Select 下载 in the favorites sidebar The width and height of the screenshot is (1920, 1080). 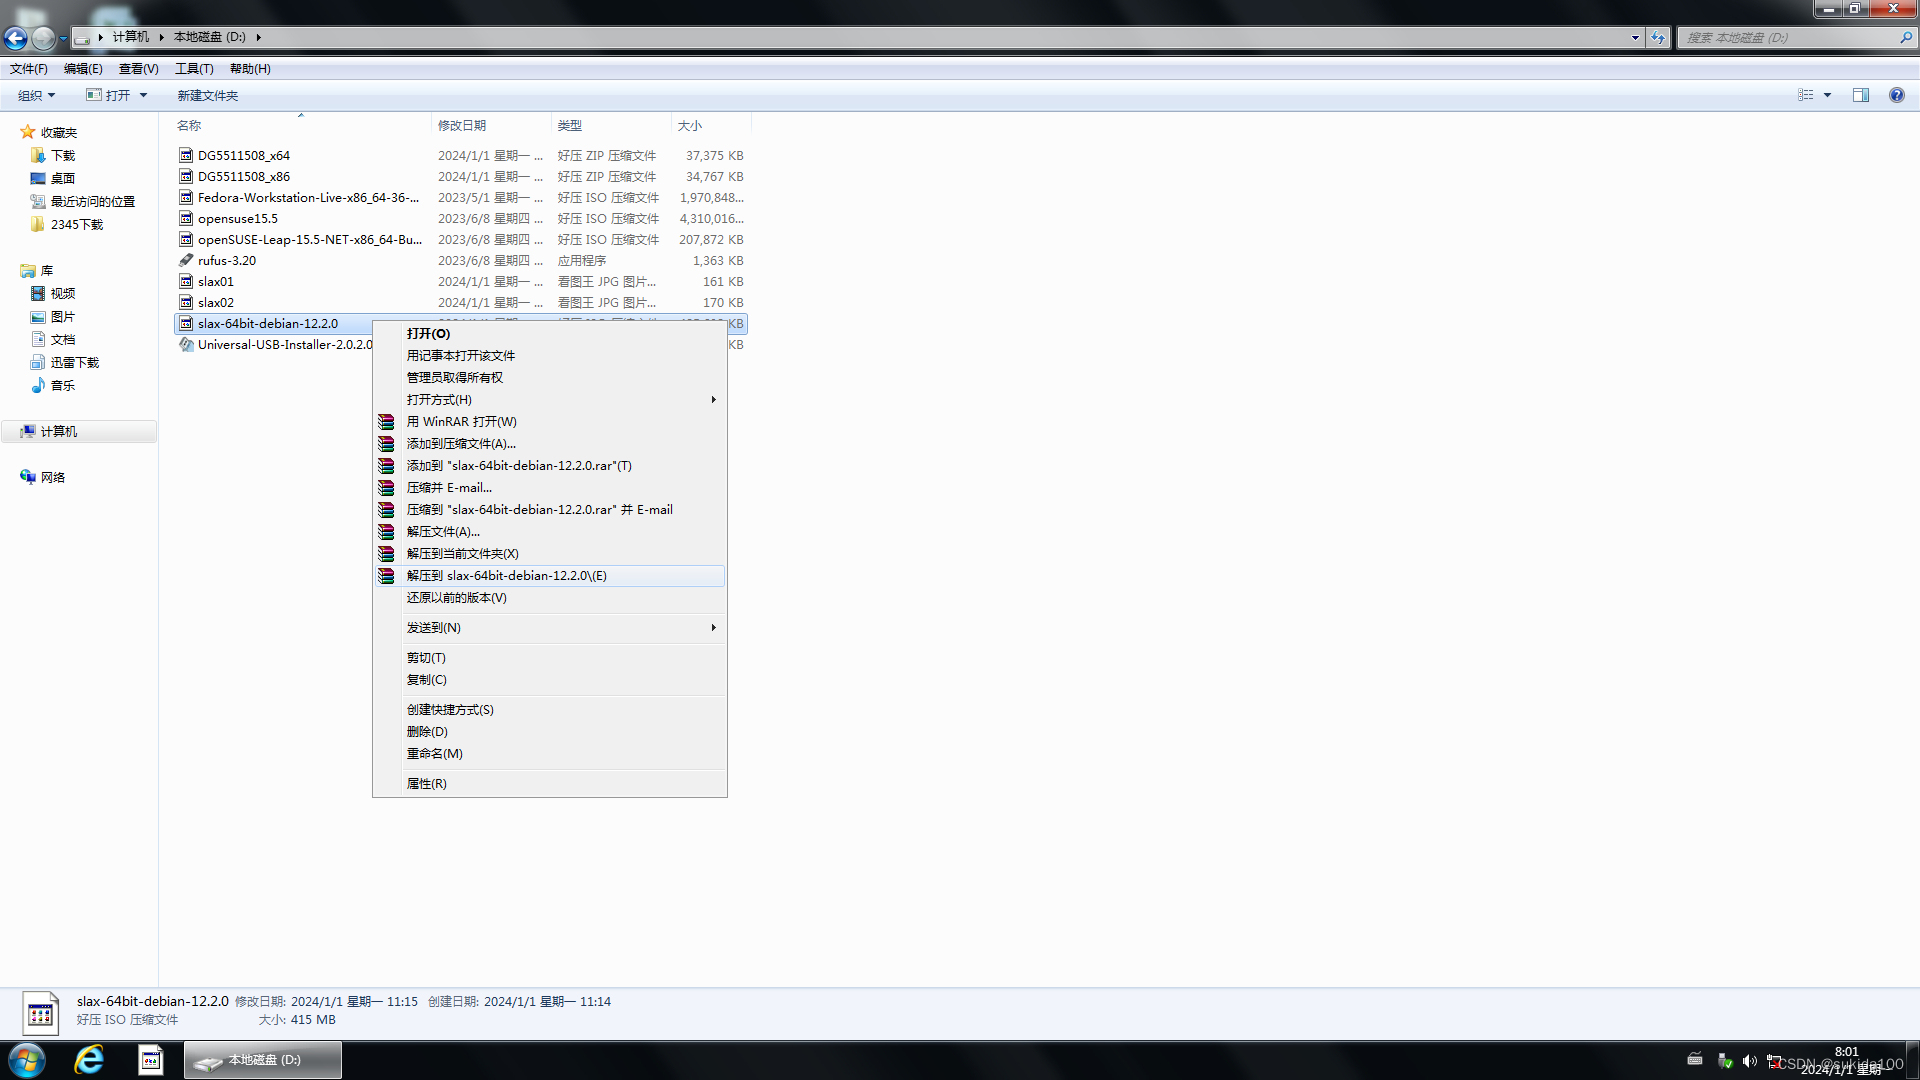63,156
